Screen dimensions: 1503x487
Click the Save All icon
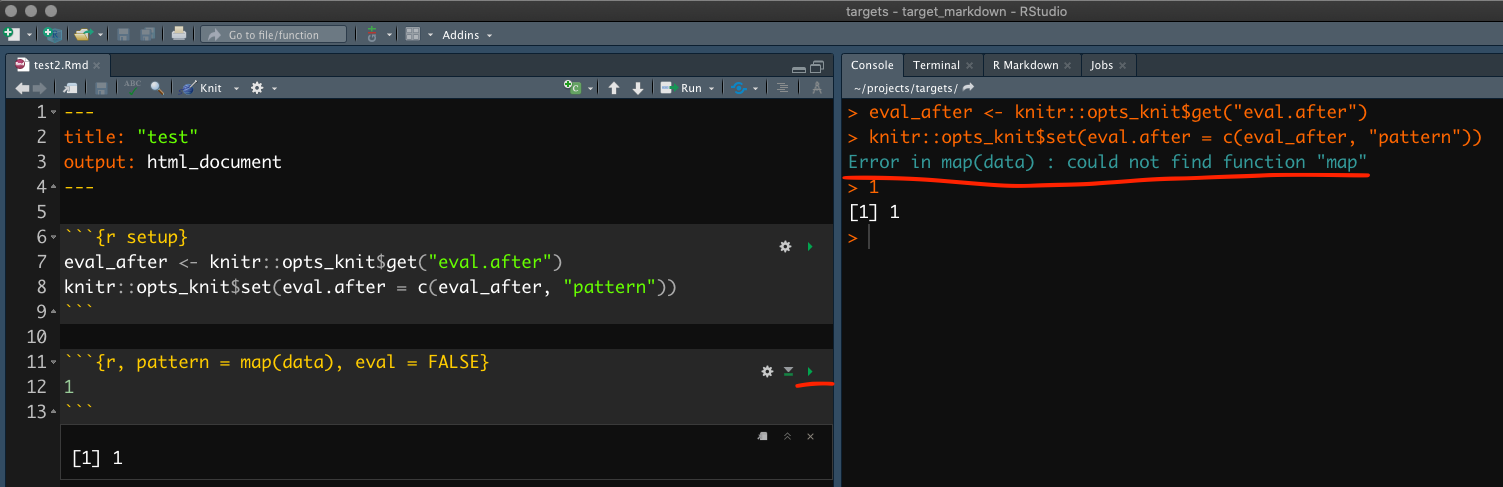[x=147, y=34]
